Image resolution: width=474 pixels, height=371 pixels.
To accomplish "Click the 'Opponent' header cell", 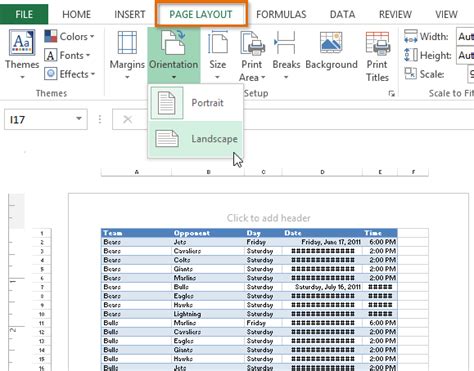I will (x=208, y=233).
